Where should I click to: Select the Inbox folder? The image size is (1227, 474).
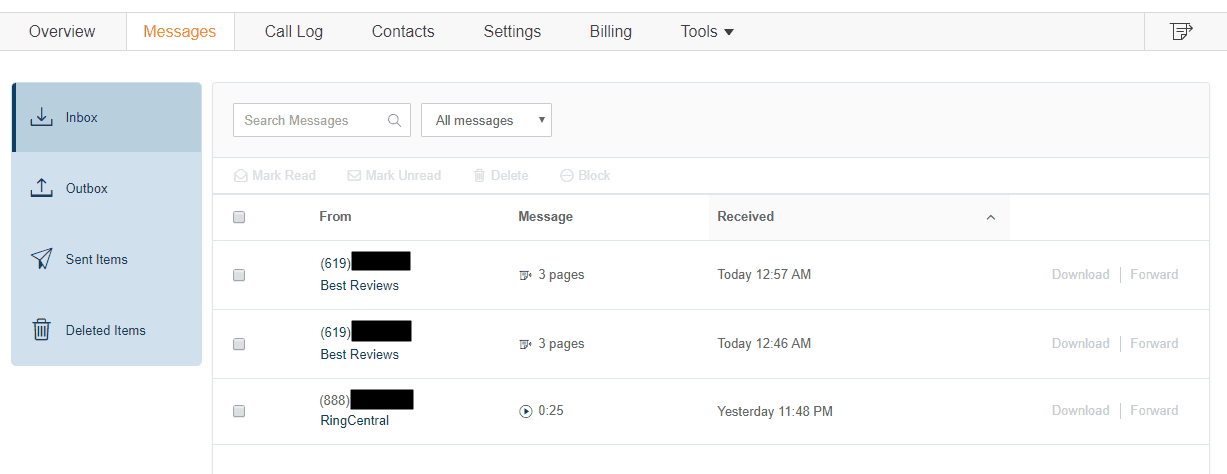(x=107, y=117)
